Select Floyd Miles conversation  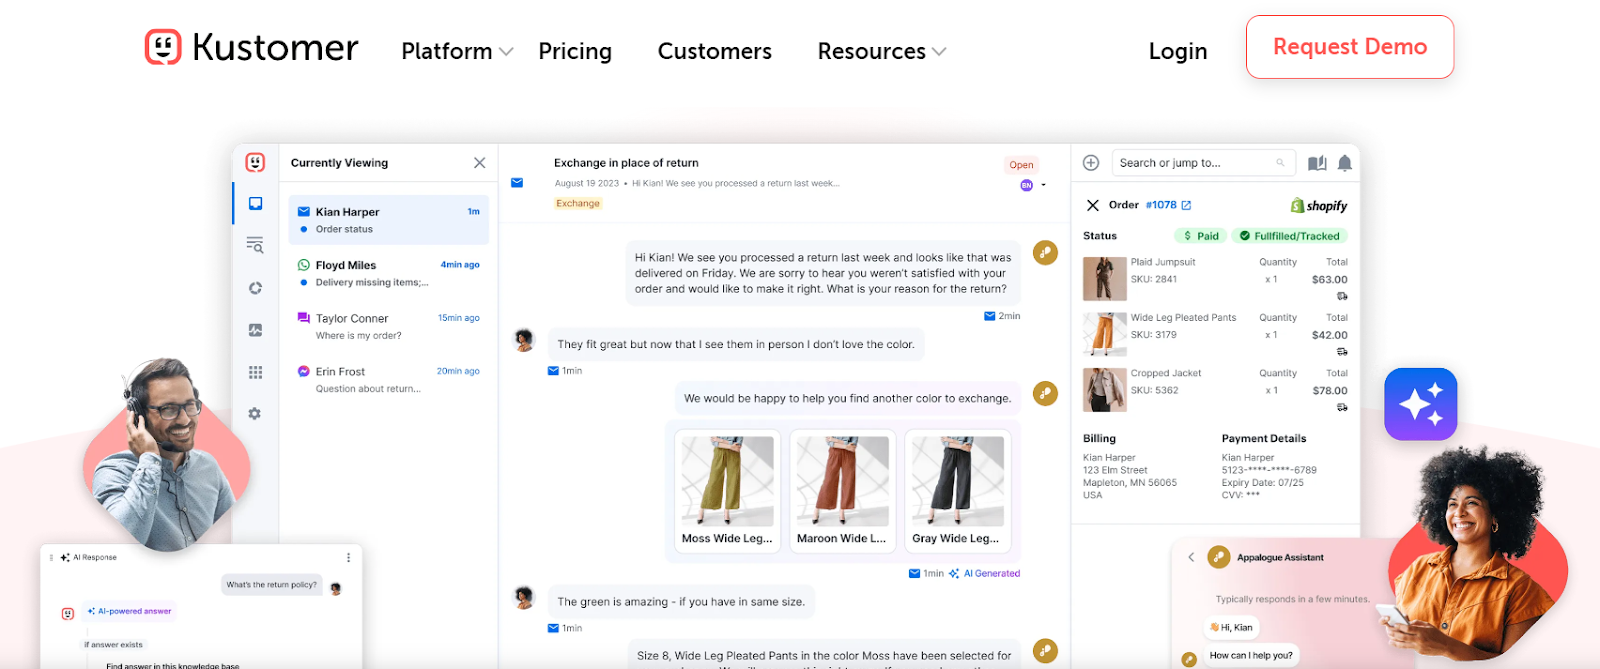(x=389, y=273)
